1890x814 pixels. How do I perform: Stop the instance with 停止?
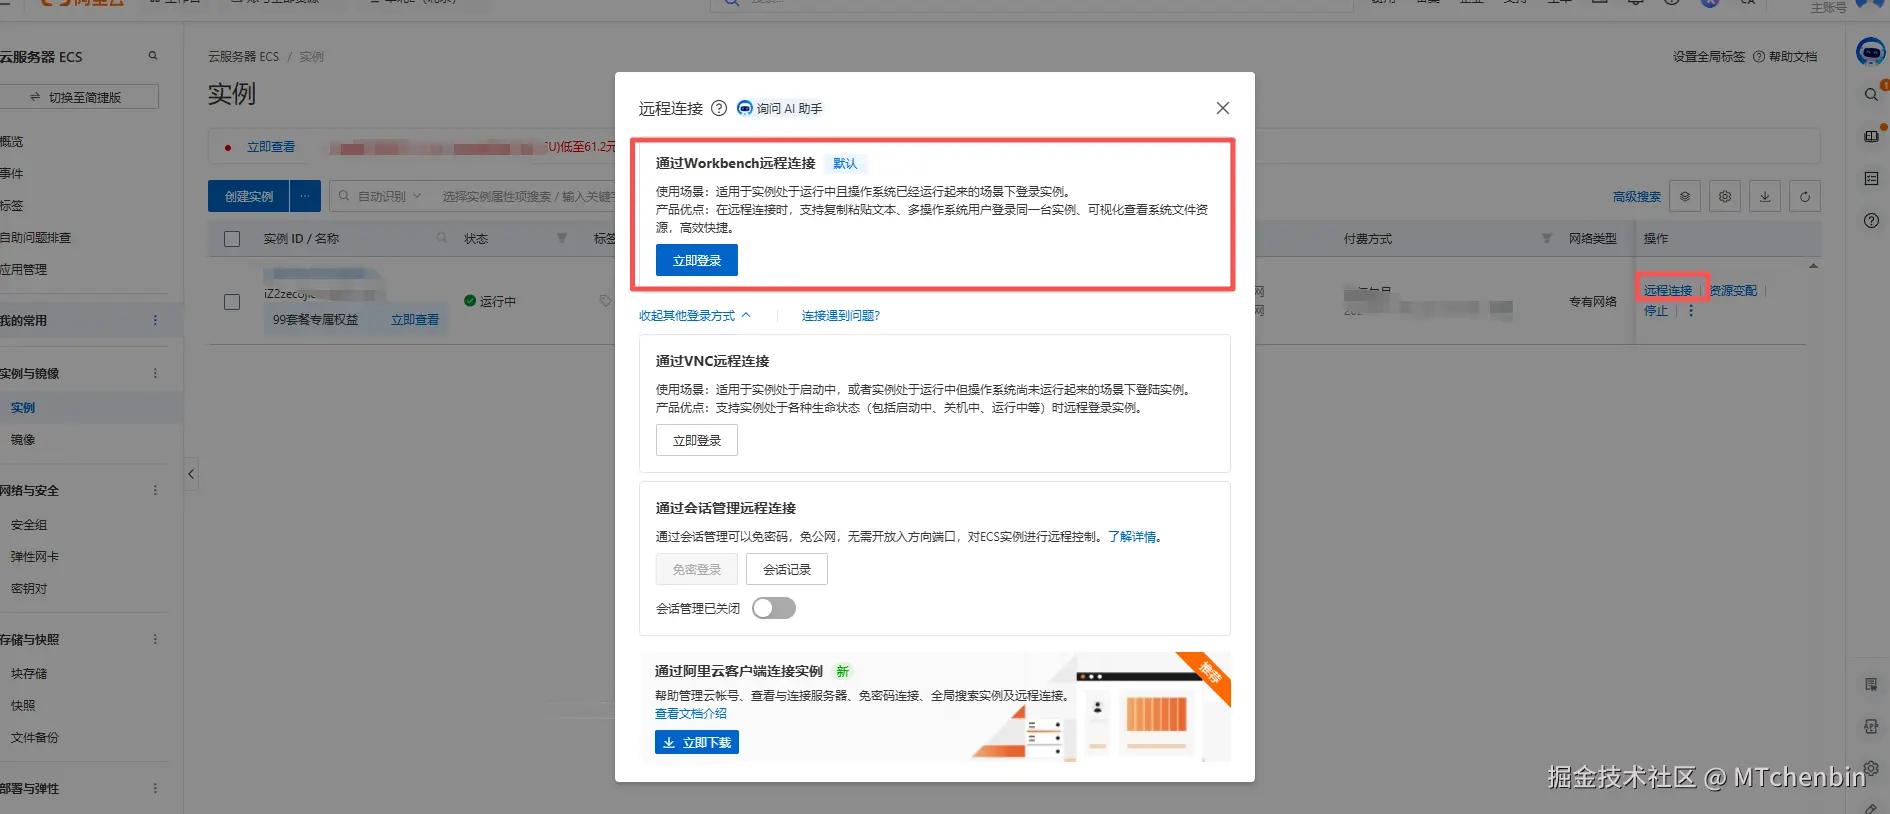[x=1656, y=310]
